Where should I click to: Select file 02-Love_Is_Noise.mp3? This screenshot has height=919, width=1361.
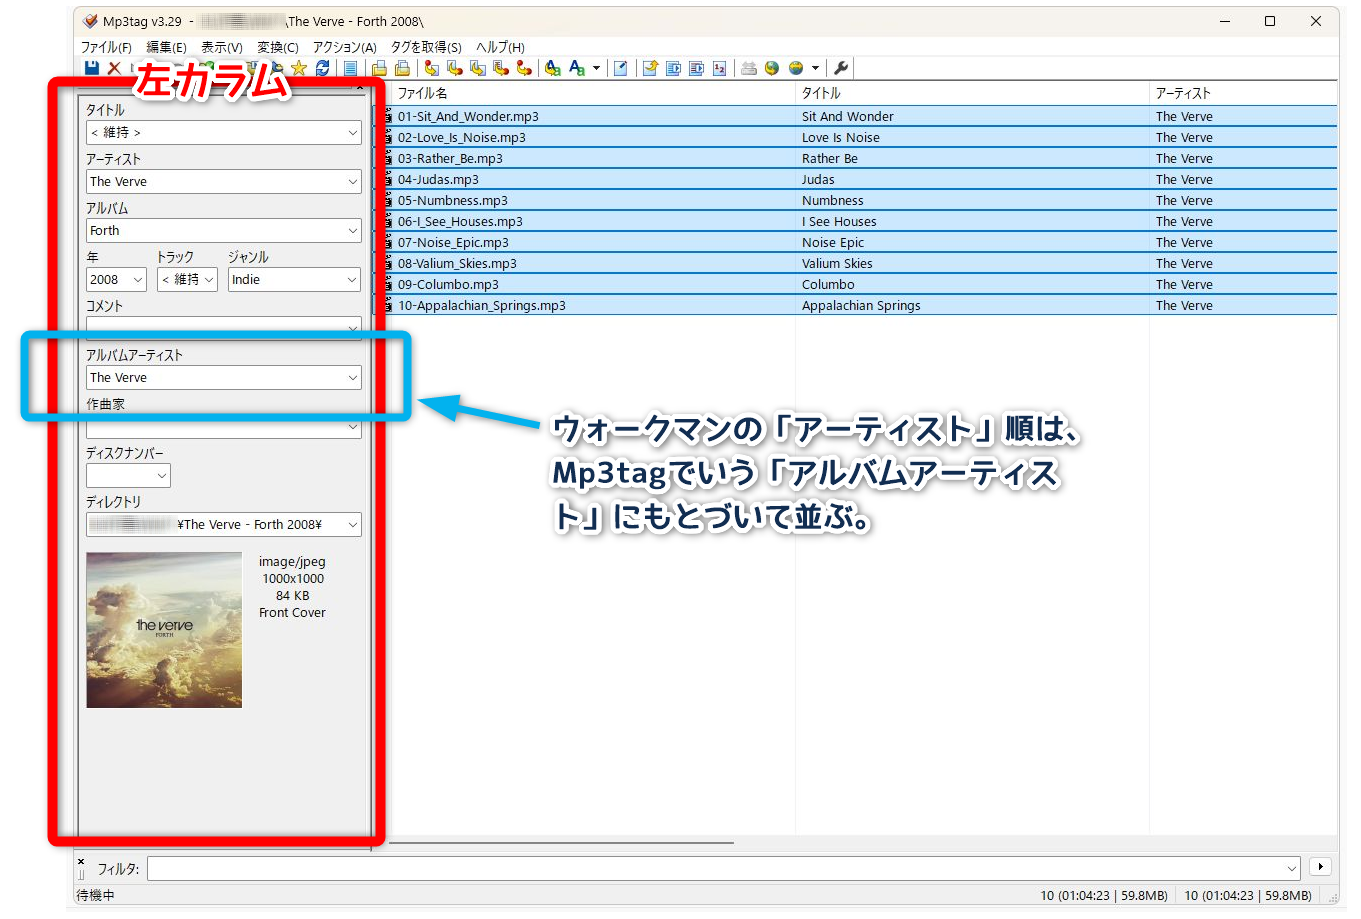pos(461,138)
